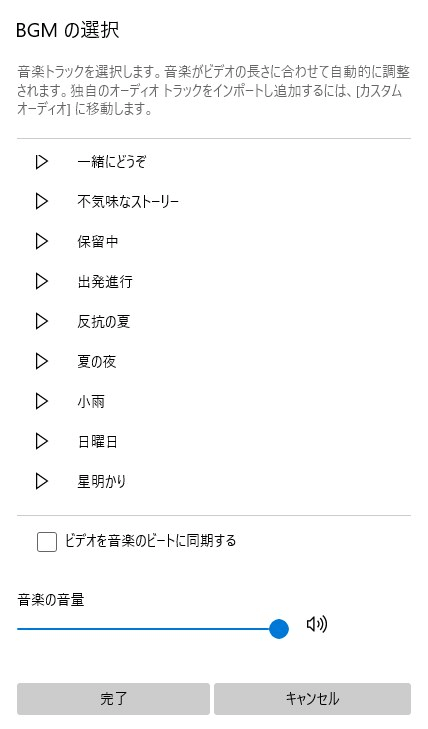This screenshot has height=729, width=428.
Task: Choose the 星明かり track label
Action: coord(102,481)
